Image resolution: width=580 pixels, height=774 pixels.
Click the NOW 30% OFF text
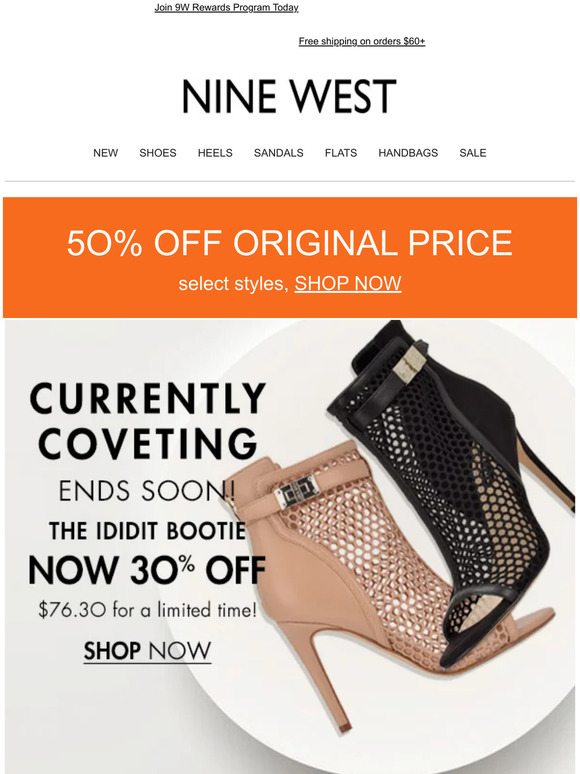[147, 571]
